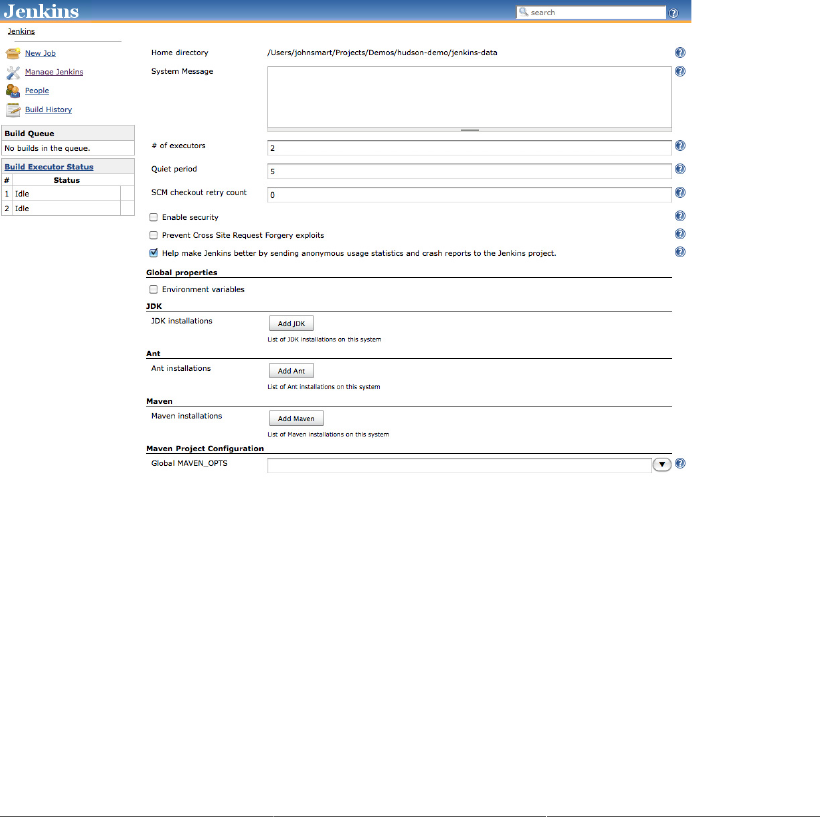Show help for Quiet period
820x817 pixels.
click(680, 168)
